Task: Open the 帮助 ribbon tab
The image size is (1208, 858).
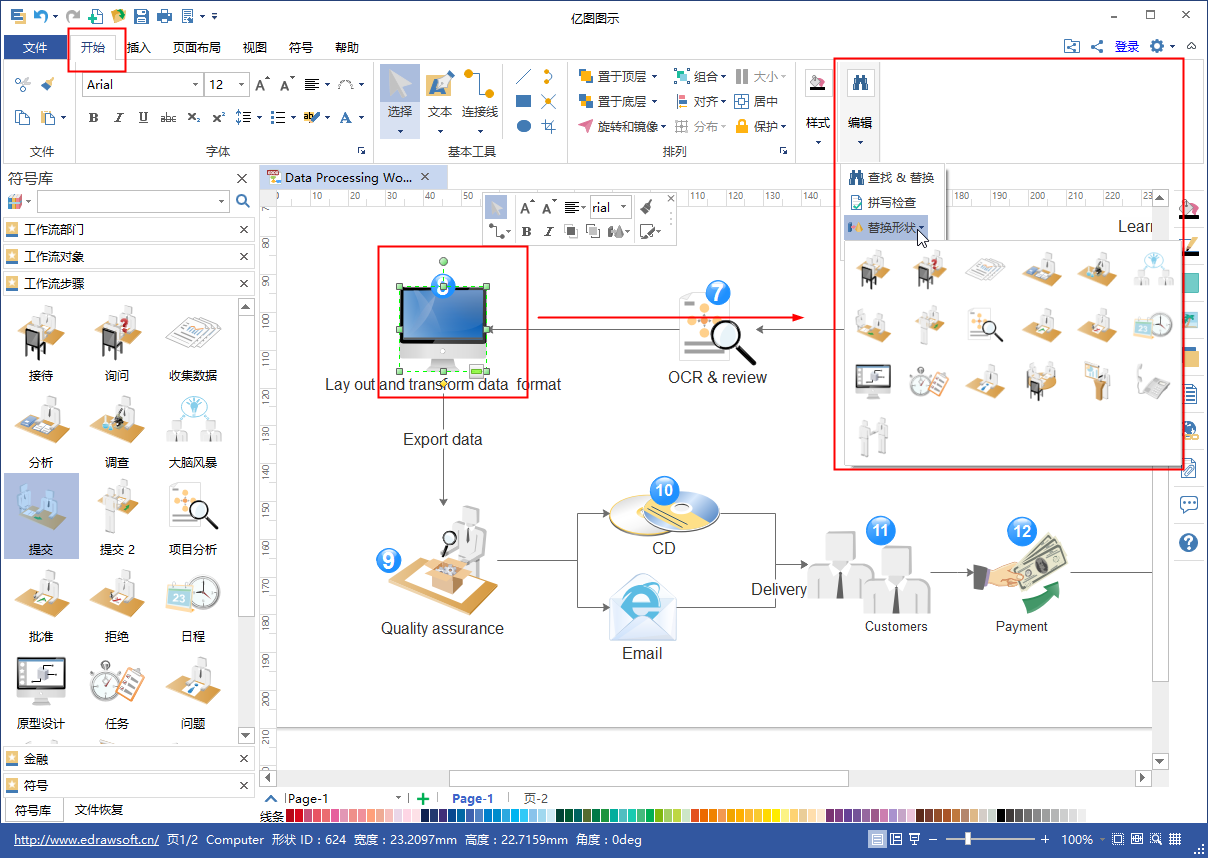Action: pos(346,47)
